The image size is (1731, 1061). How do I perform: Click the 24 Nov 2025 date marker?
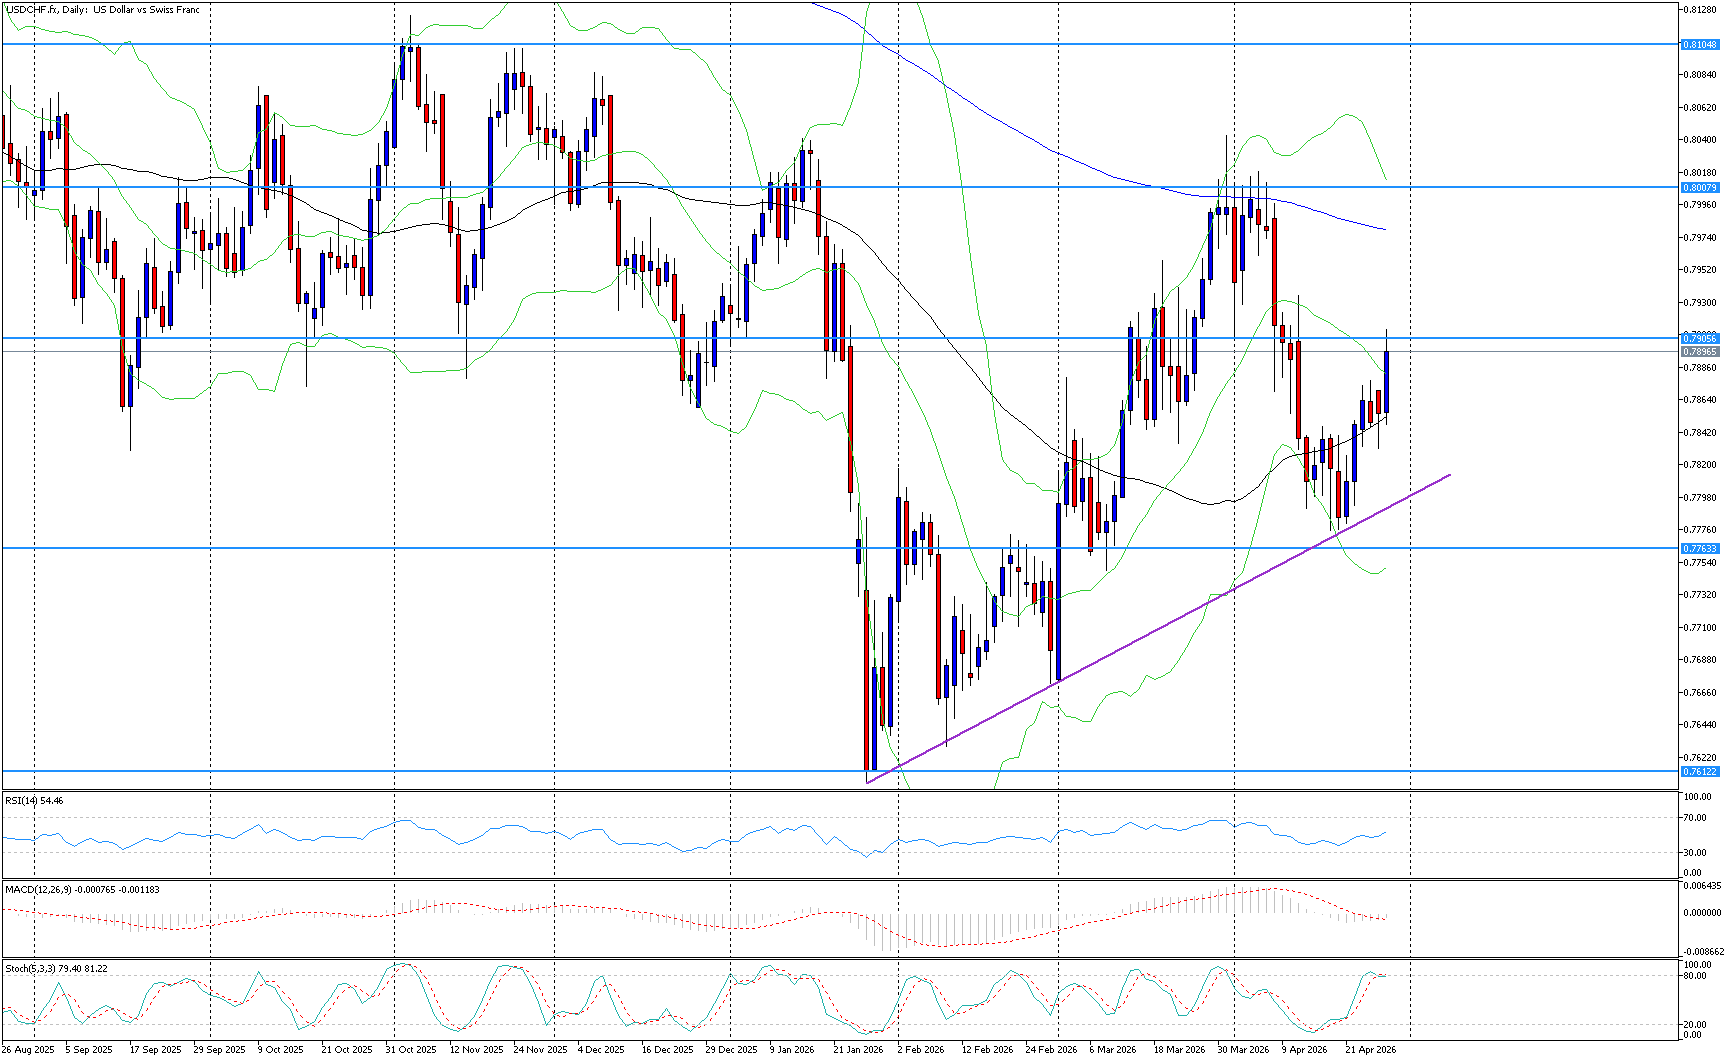coord(540,1050)
